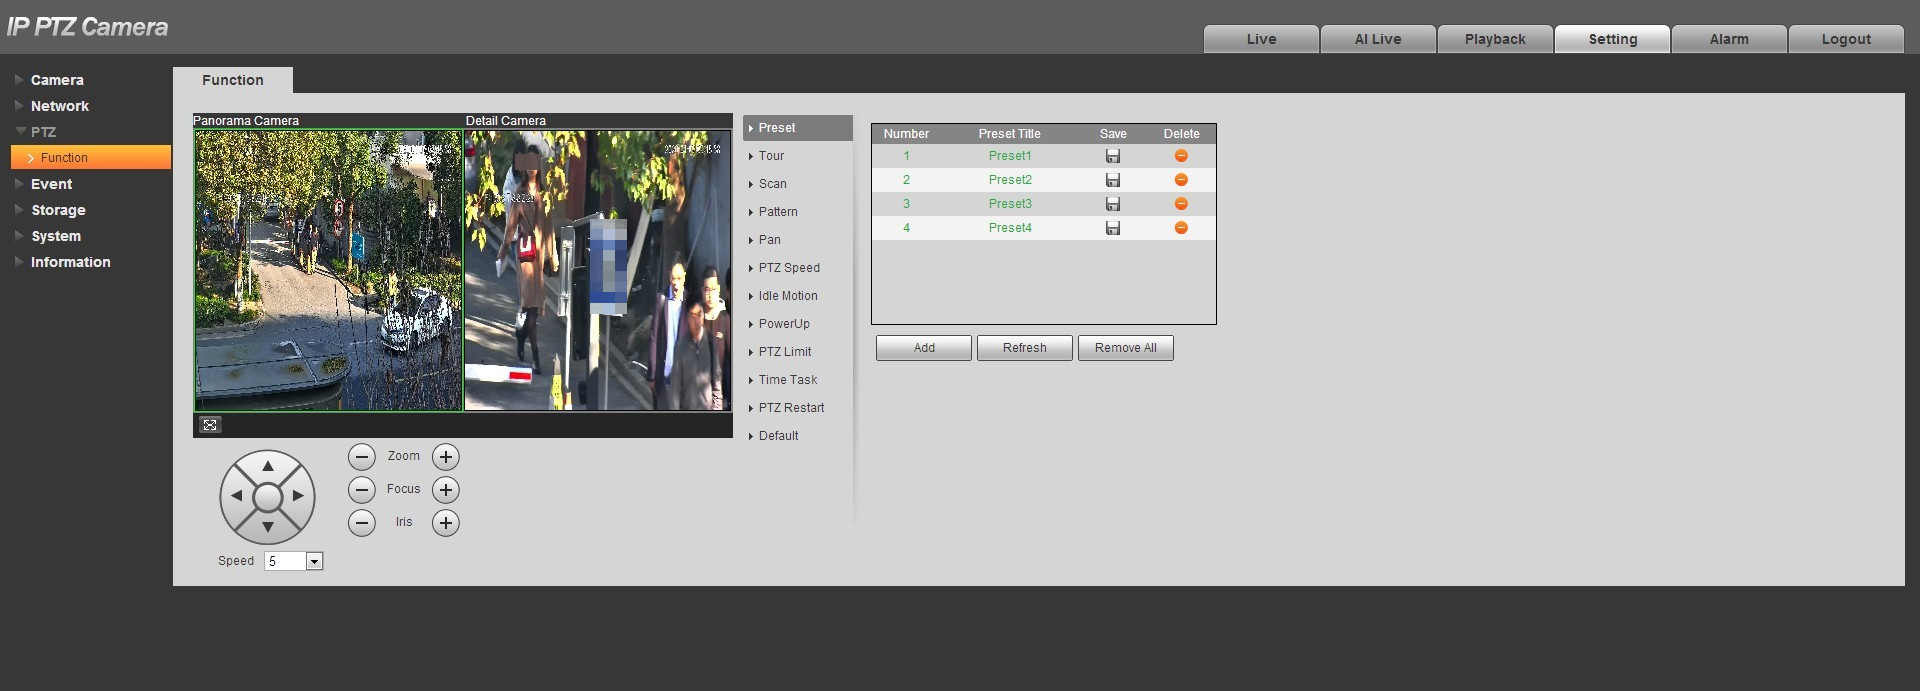Click region focus icon below video
Image resolution: width=1920 pixels, height=691 pixels.
pyautogui.click(x=210, y=425)
